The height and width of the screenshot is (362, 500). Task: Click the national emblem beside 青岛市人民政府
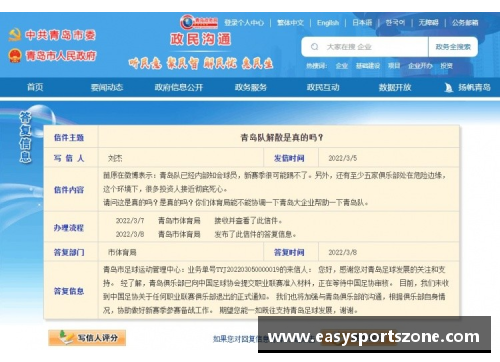15,55
